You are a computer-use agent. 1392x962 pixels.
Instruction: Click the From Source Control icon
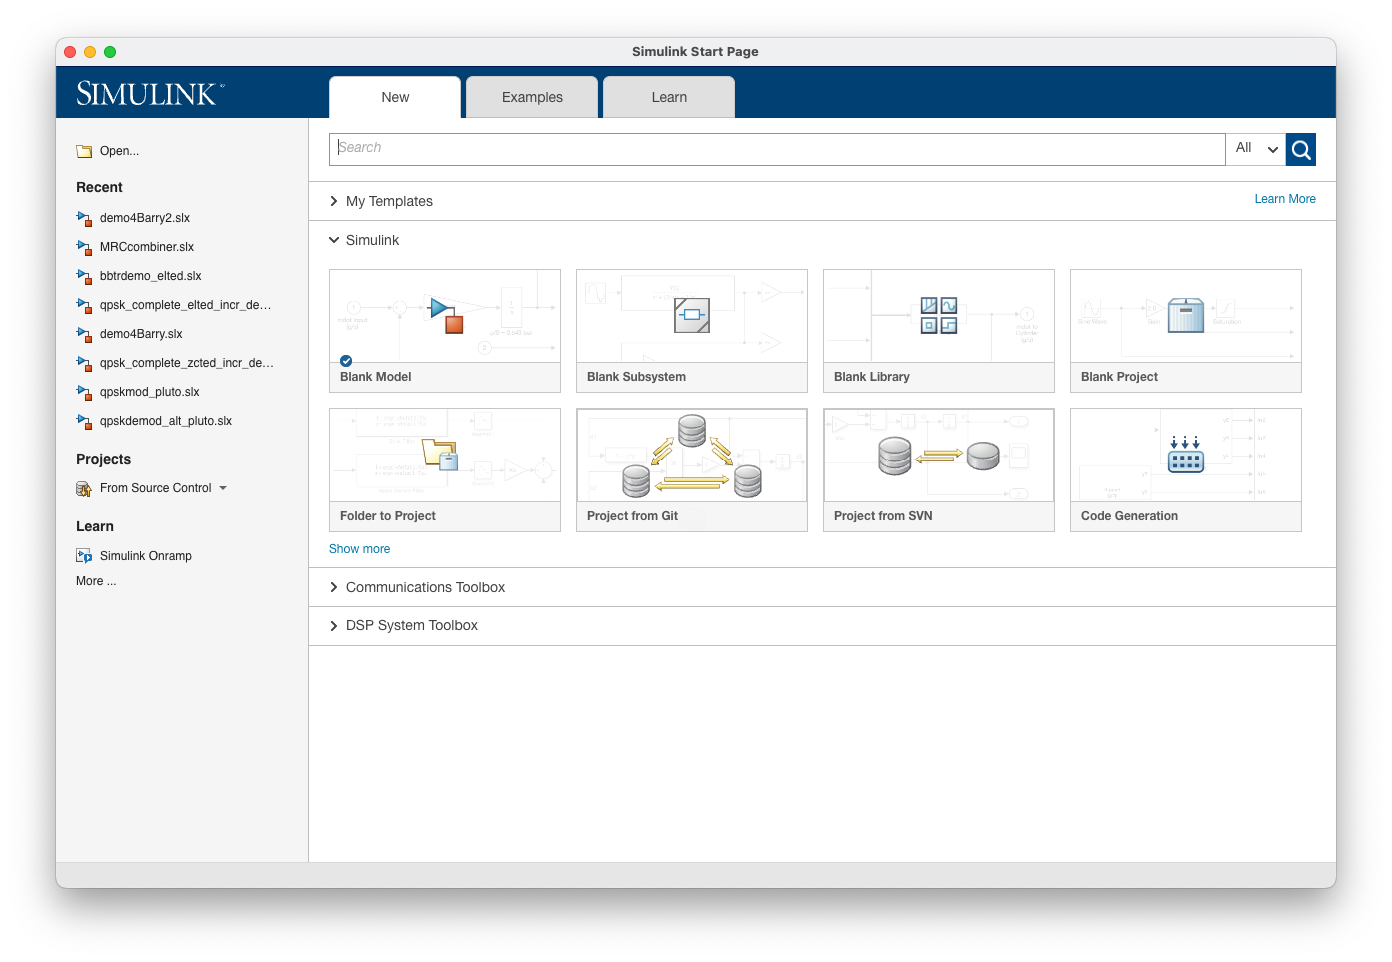tap(84, 488)
